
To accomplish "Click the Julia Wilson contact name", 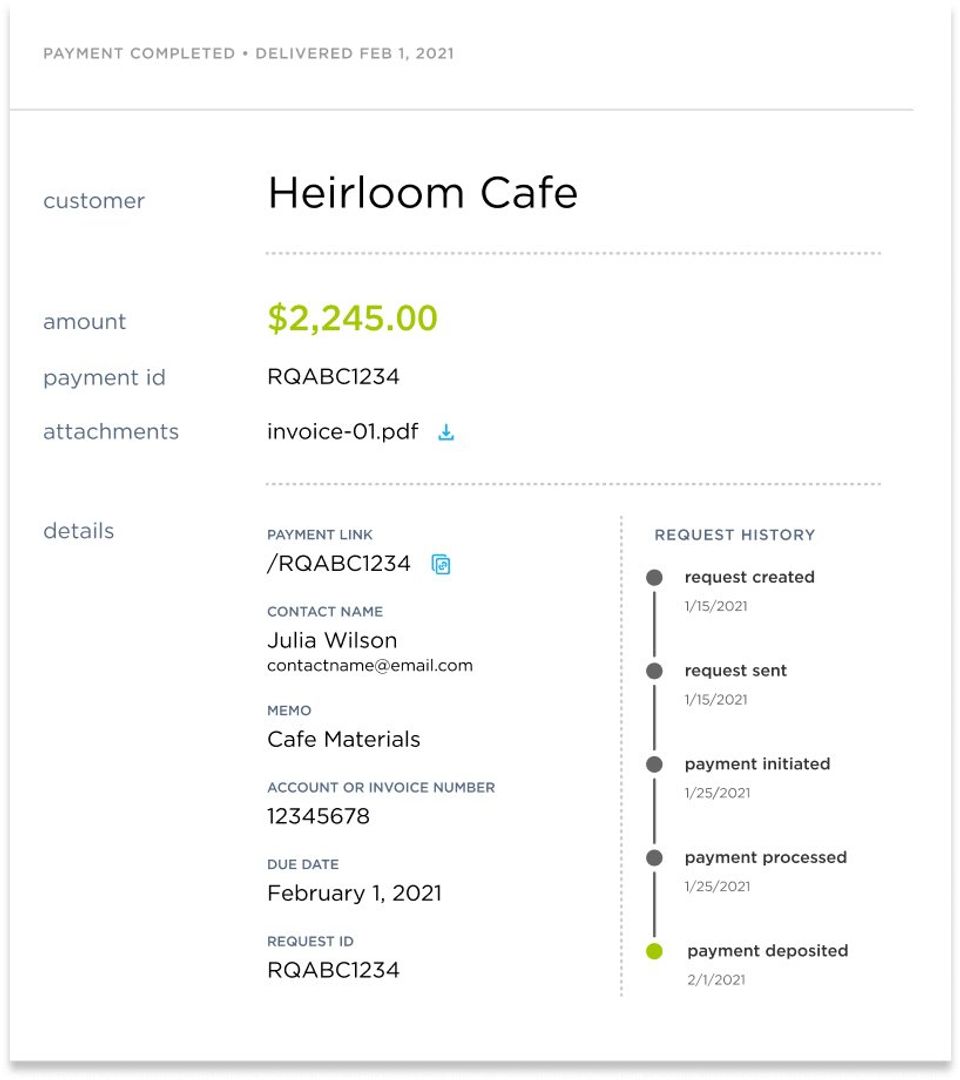I will [332, 640].
